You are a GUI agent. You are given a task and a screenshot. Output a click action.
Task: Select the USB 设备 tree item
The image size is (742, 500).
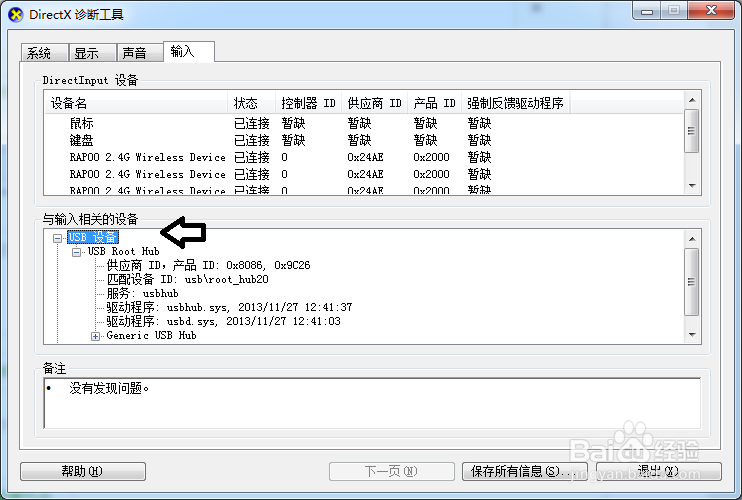tap(93, 237)
